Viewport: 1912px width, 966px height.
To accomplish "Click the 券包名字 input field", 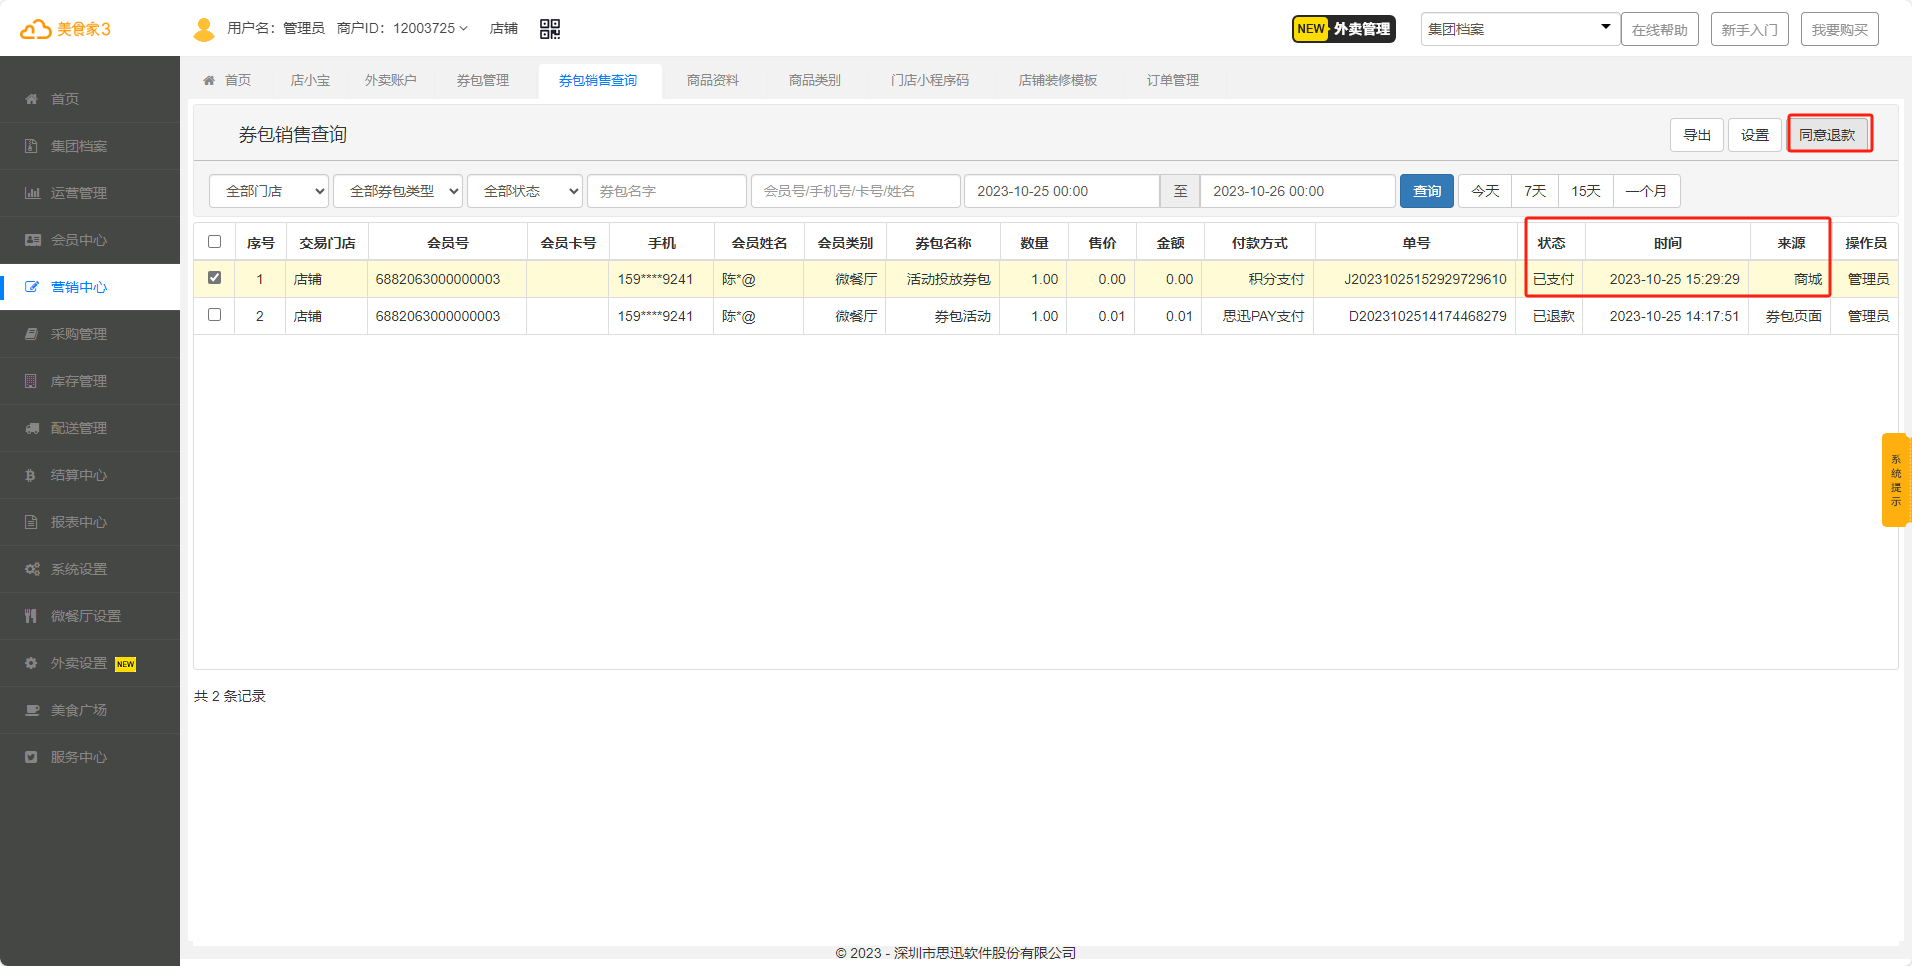I will (x=666, y=191).
